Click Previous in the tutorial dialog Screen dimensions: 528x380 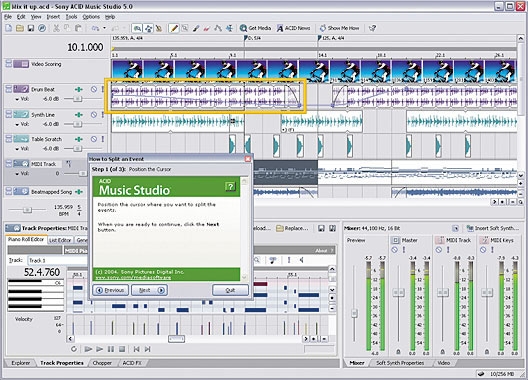[x=110, y=290]
